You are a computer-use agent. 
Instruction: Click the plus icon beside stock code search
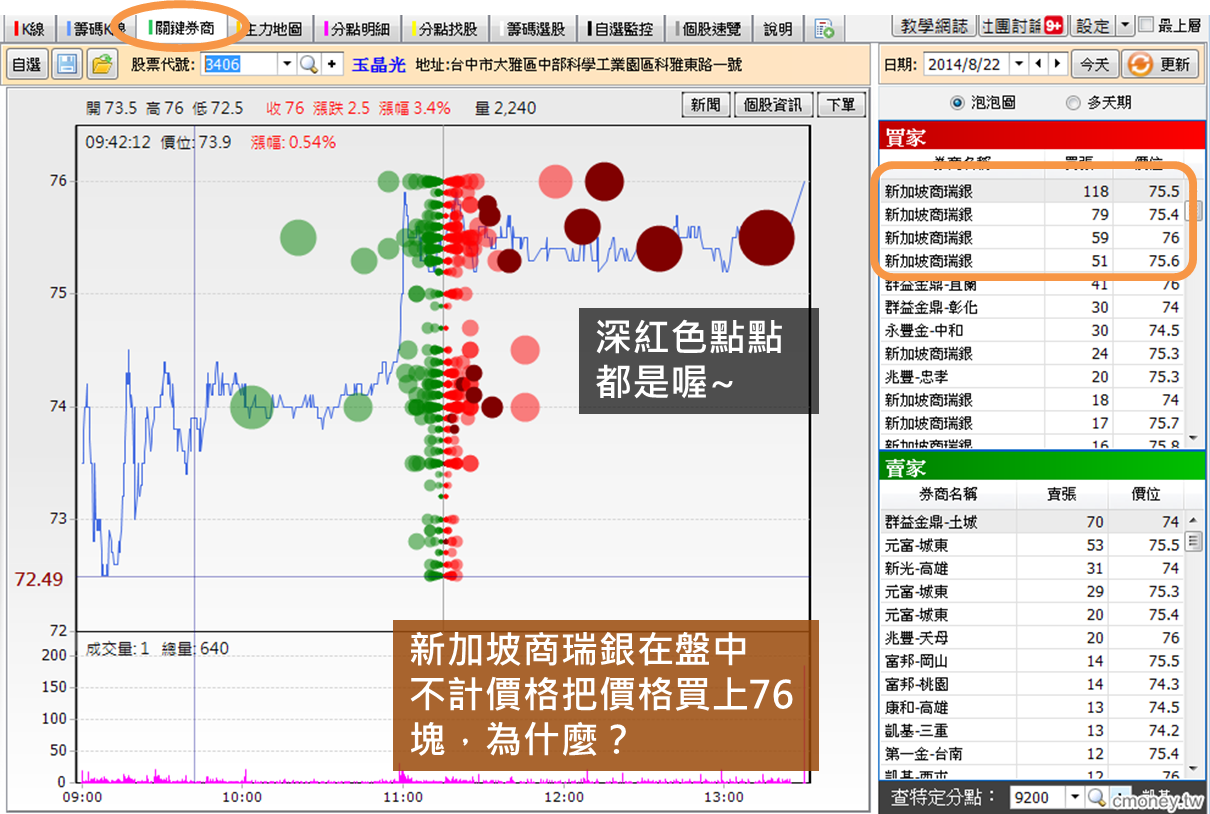tap(332, 65)
